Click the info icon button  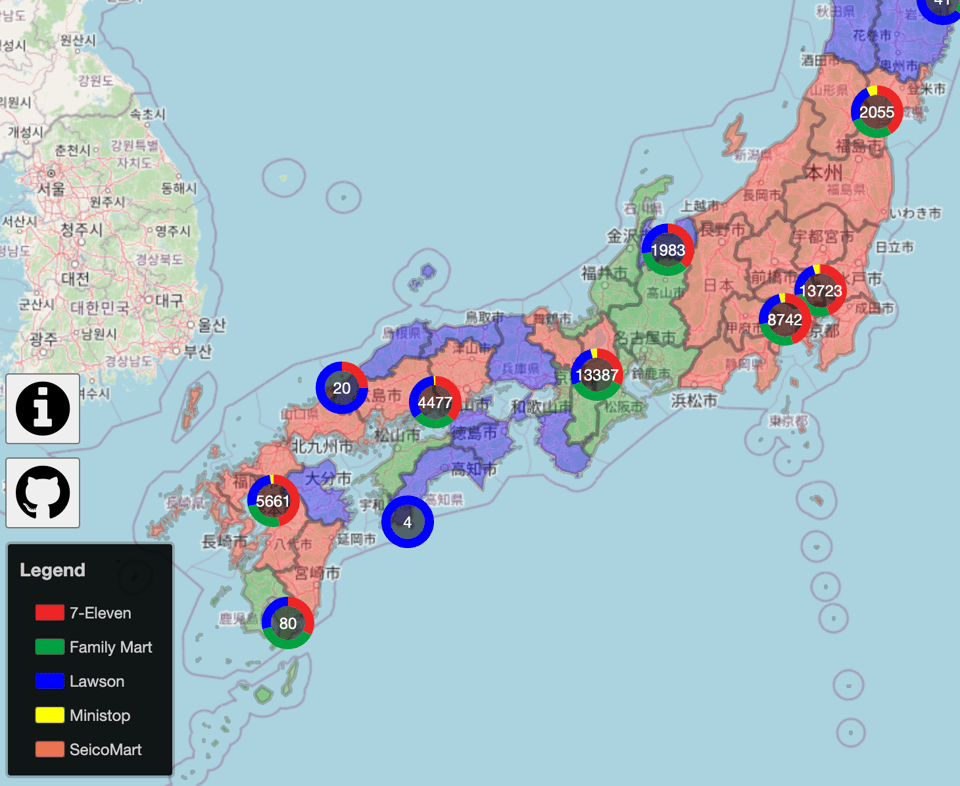(43, 408)
